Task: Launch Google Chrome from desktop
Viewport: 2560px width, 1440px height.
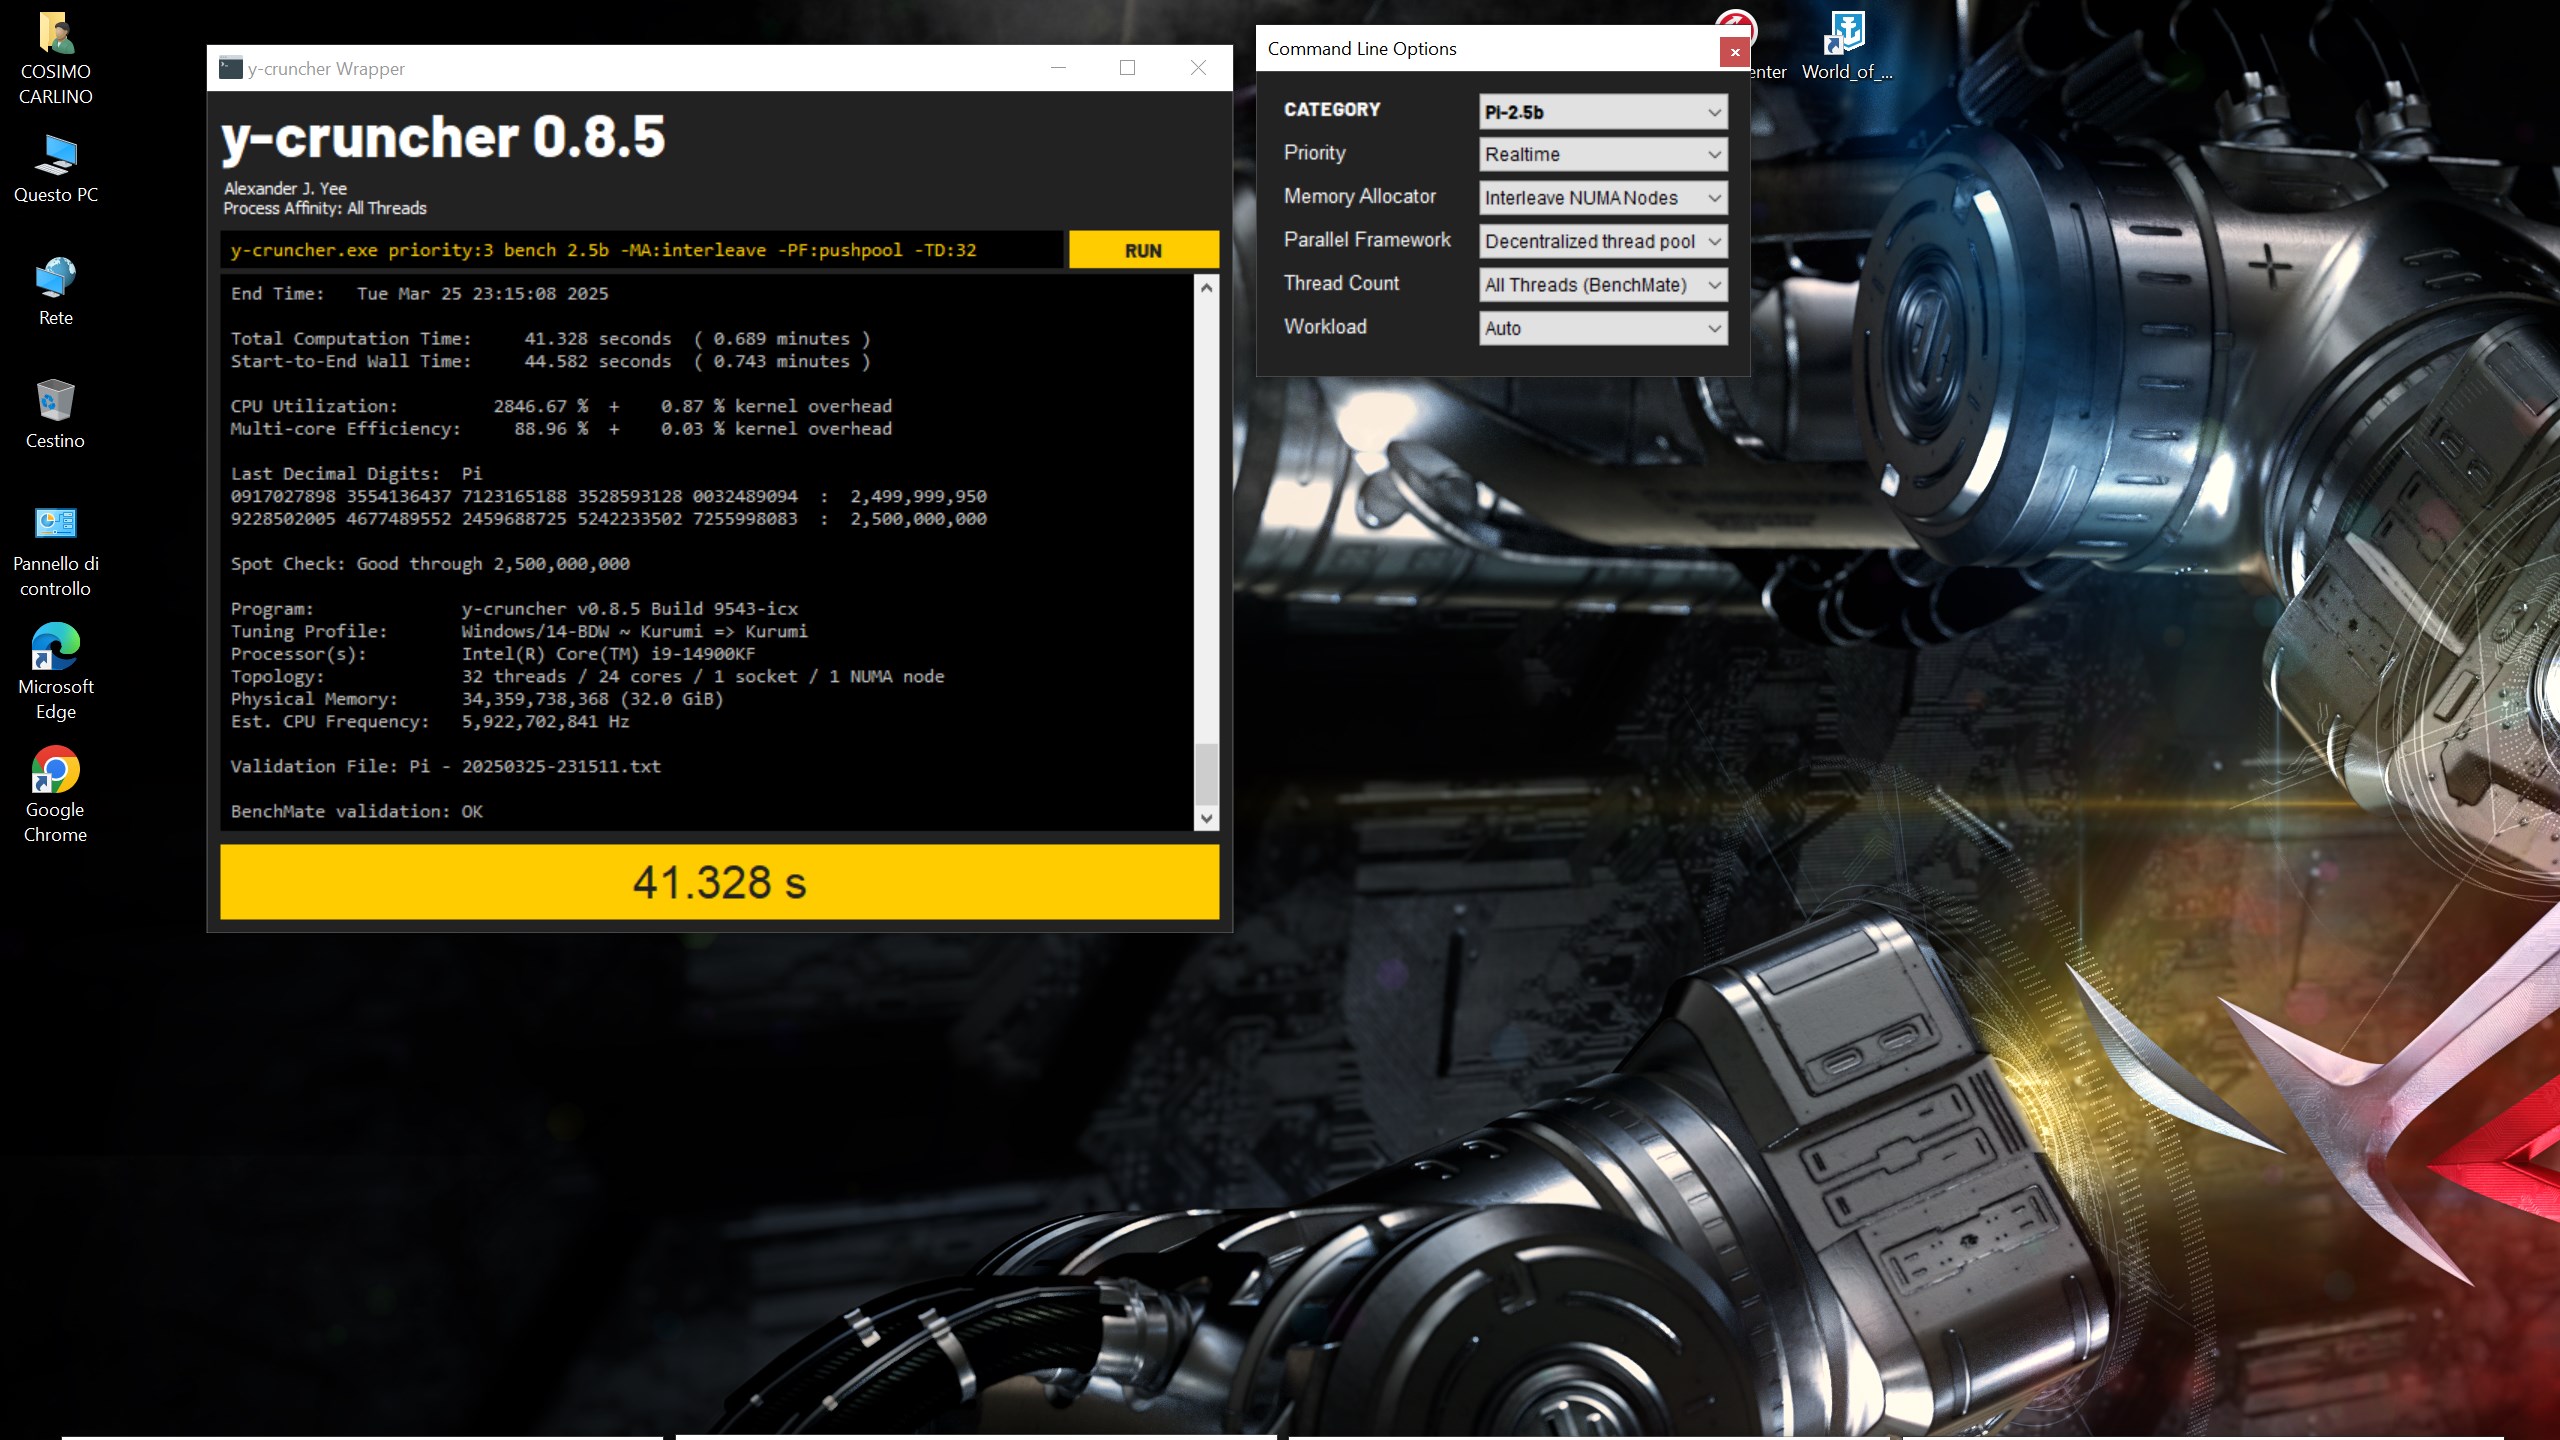Action: (x=56, y=796)
